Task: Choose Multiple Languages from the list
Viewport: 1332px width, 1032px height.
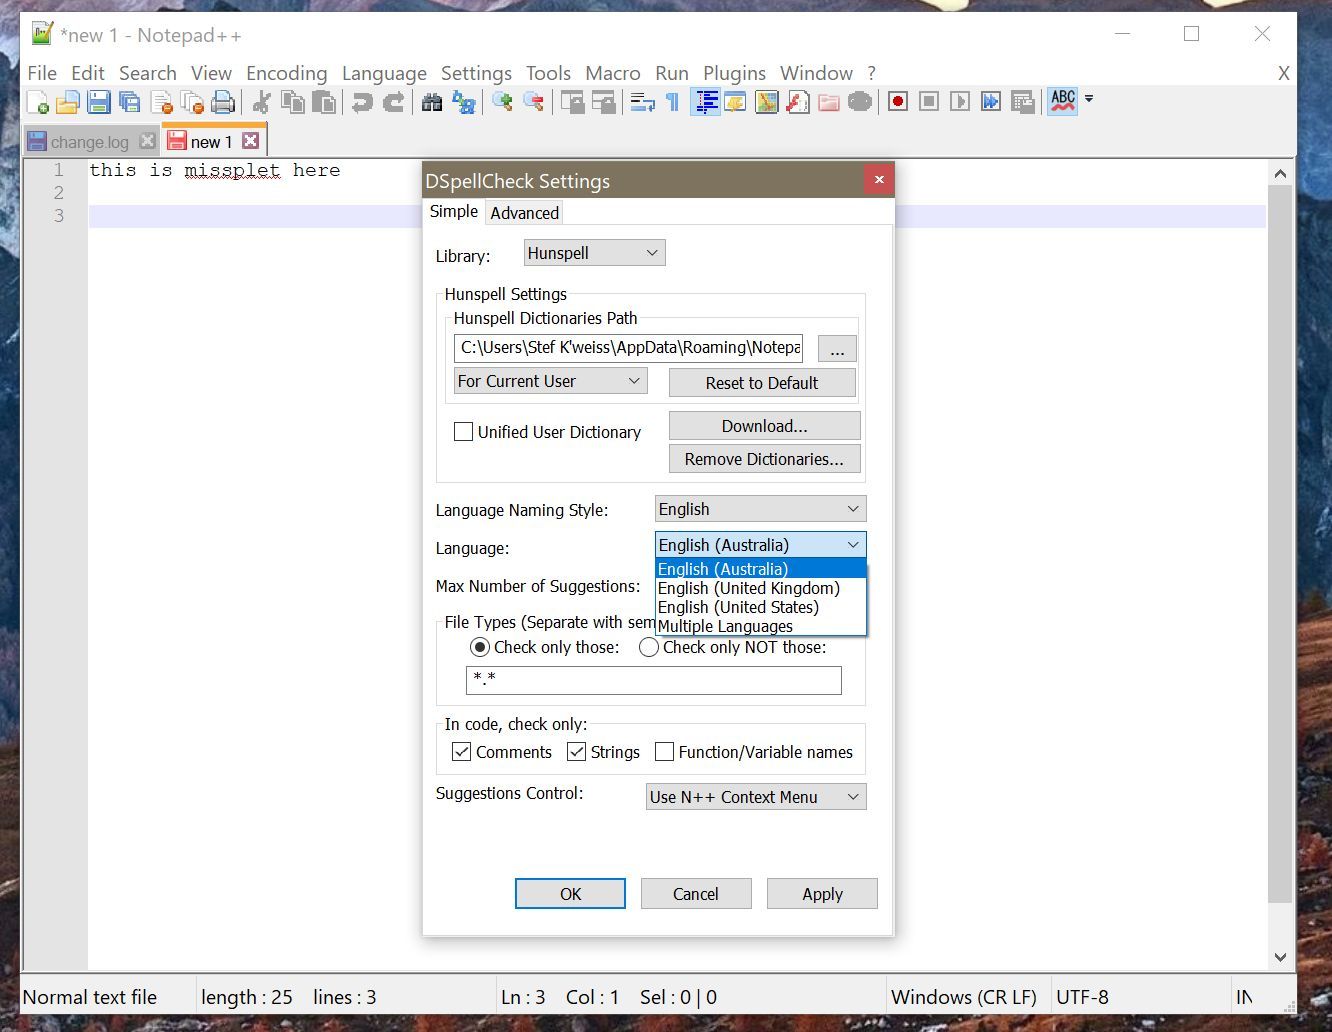Action: pos(760,626)
